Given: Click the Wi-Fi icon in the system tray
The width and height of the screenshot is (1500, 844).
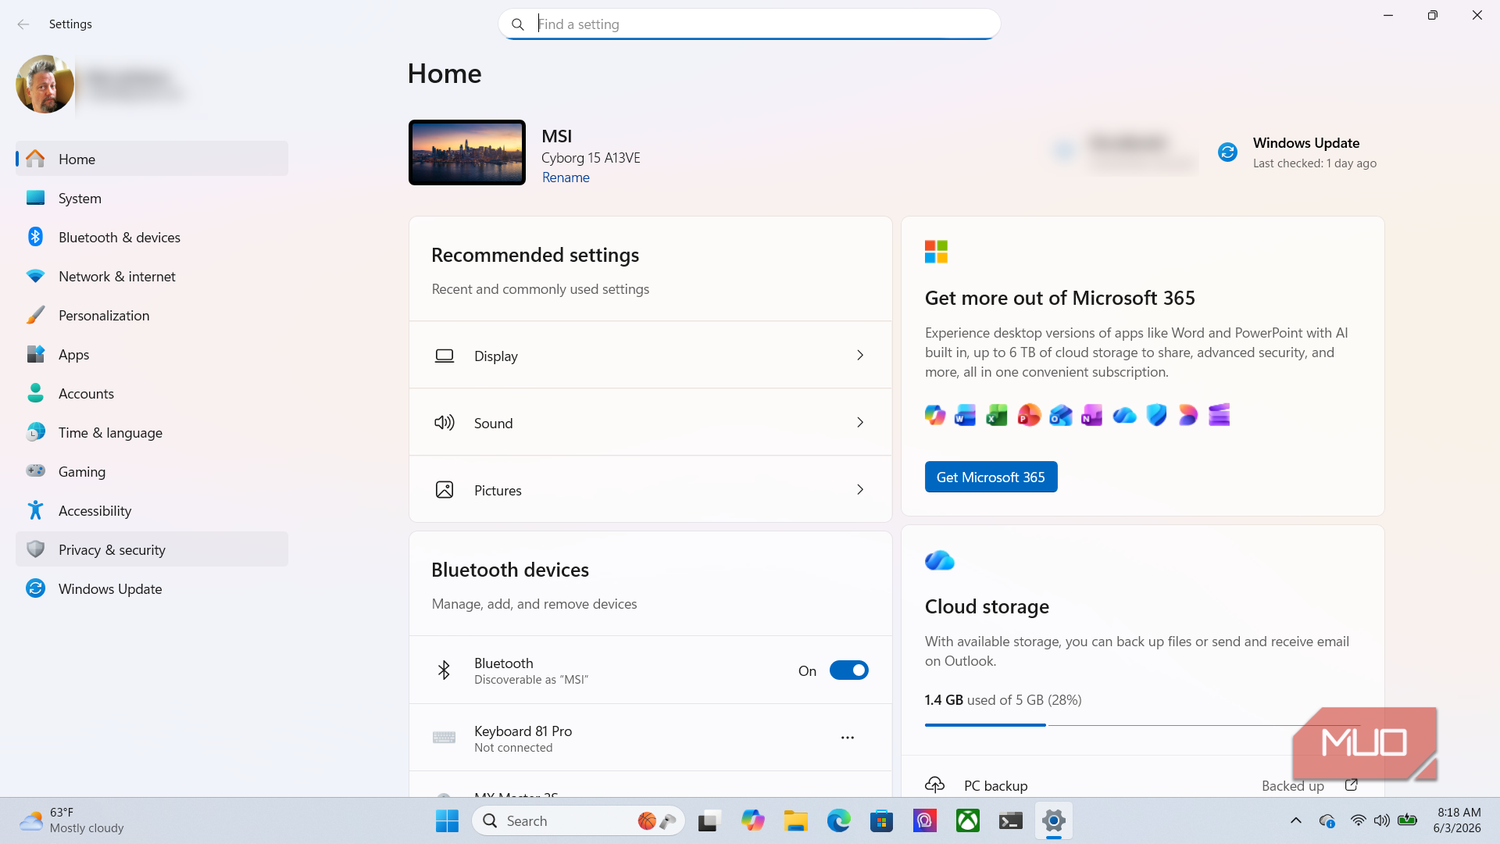Looking at the screenshot, I should pyautogui.click(x=1358, y=821).
